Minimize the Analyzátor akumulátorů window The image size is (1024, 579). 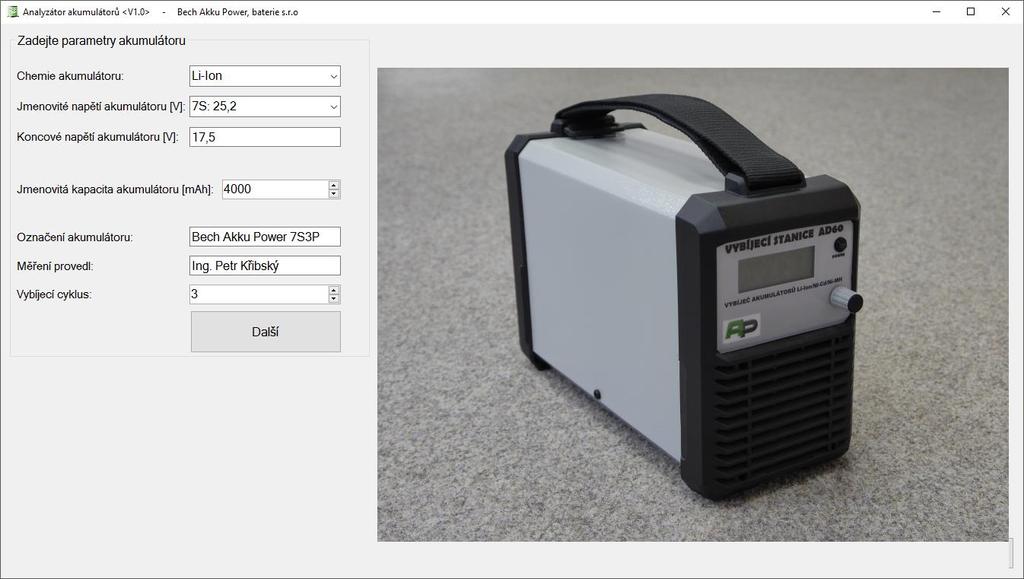click(936, 12)
